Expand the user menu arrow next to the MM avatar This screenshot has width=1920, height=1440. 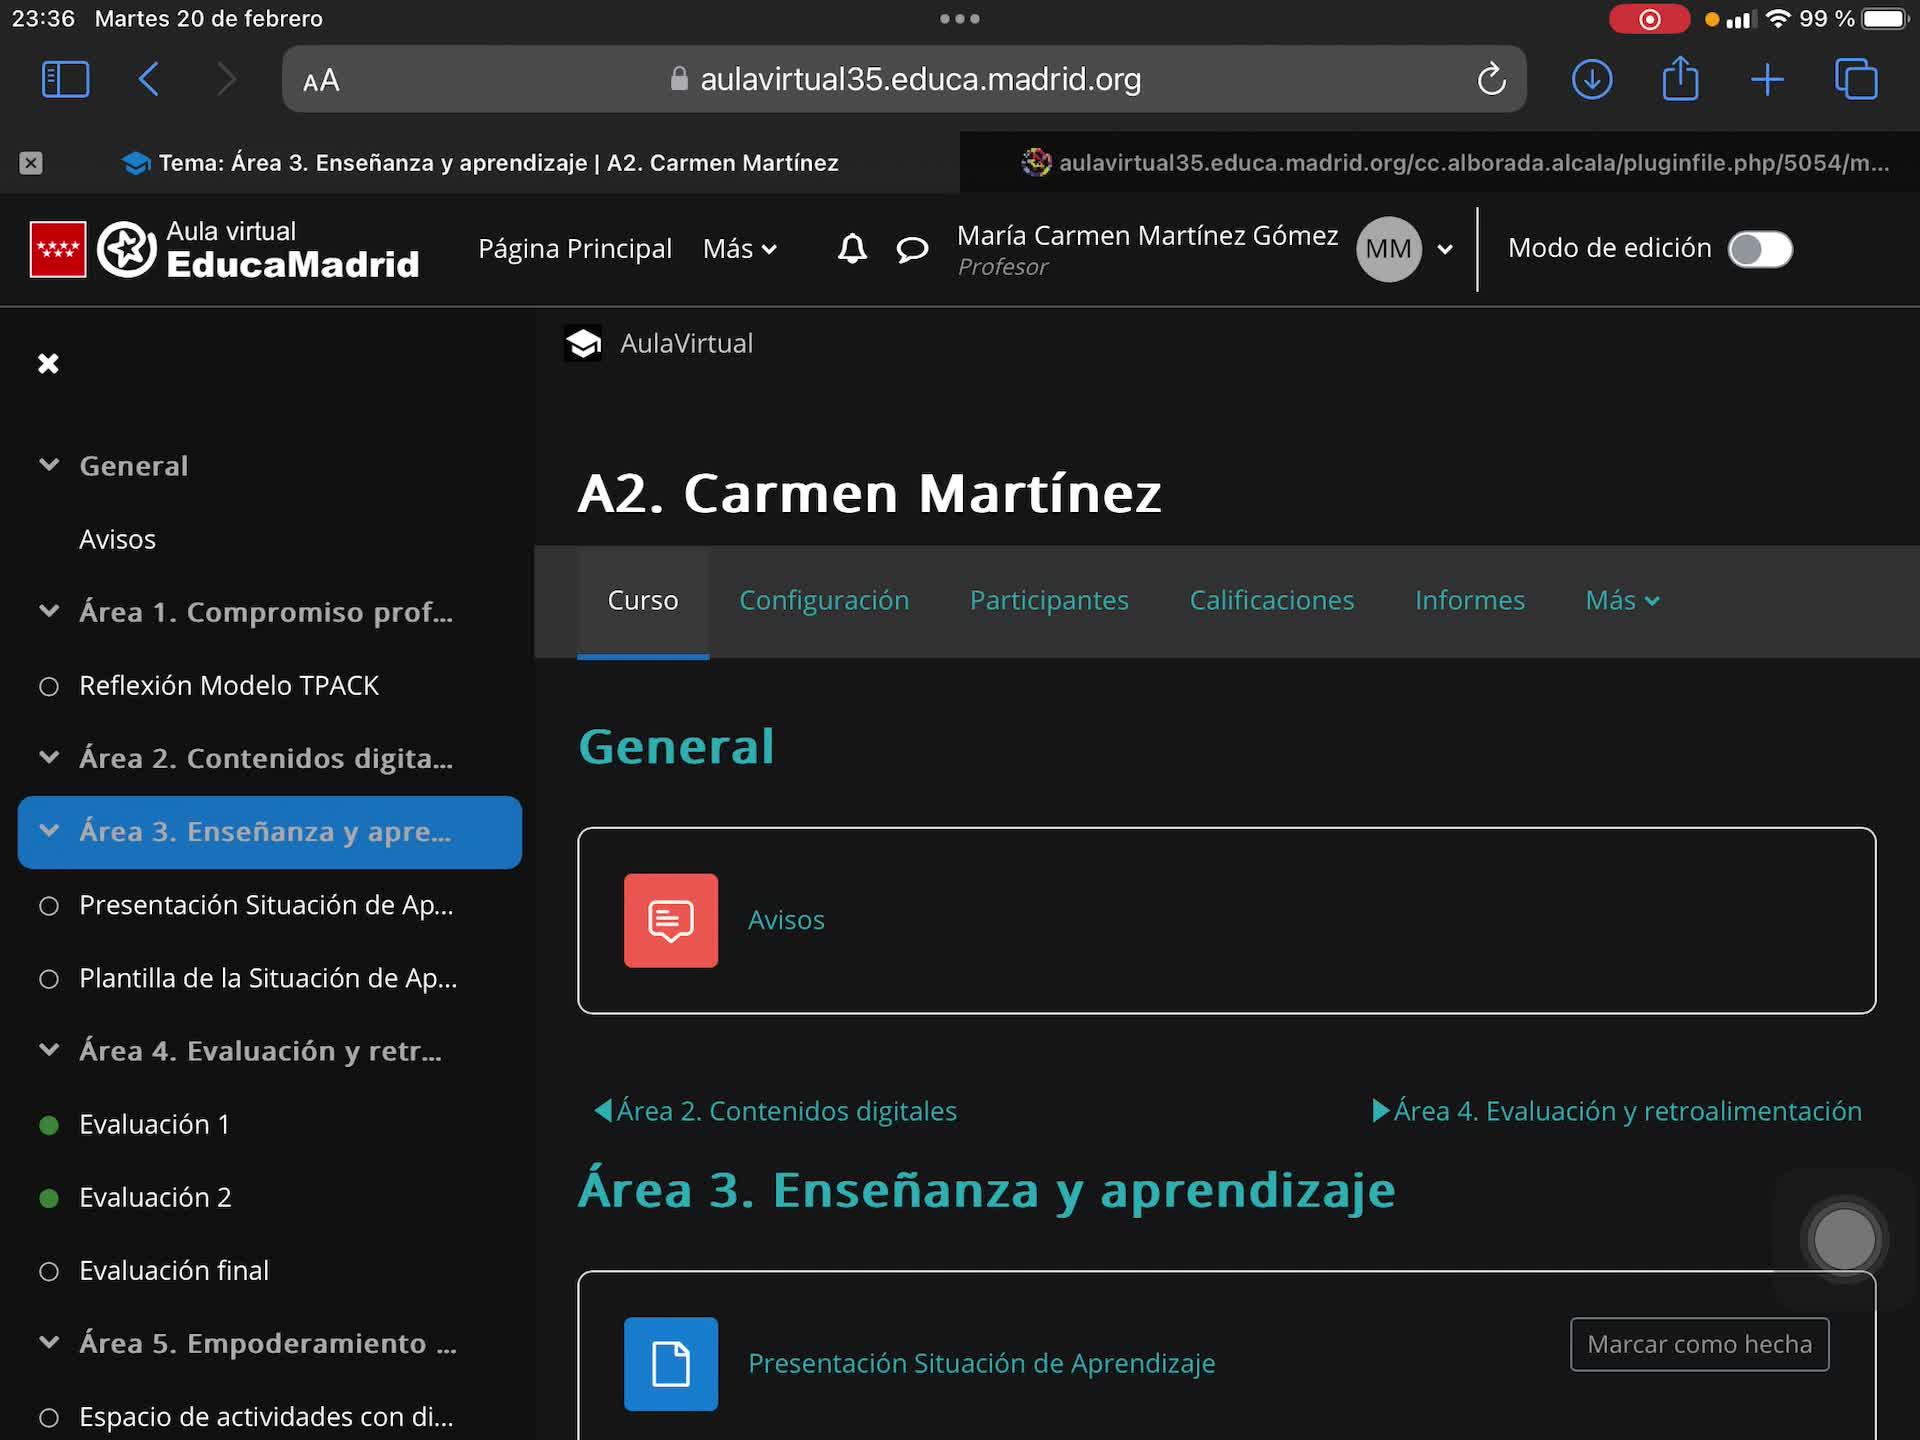click(1445, 249)
